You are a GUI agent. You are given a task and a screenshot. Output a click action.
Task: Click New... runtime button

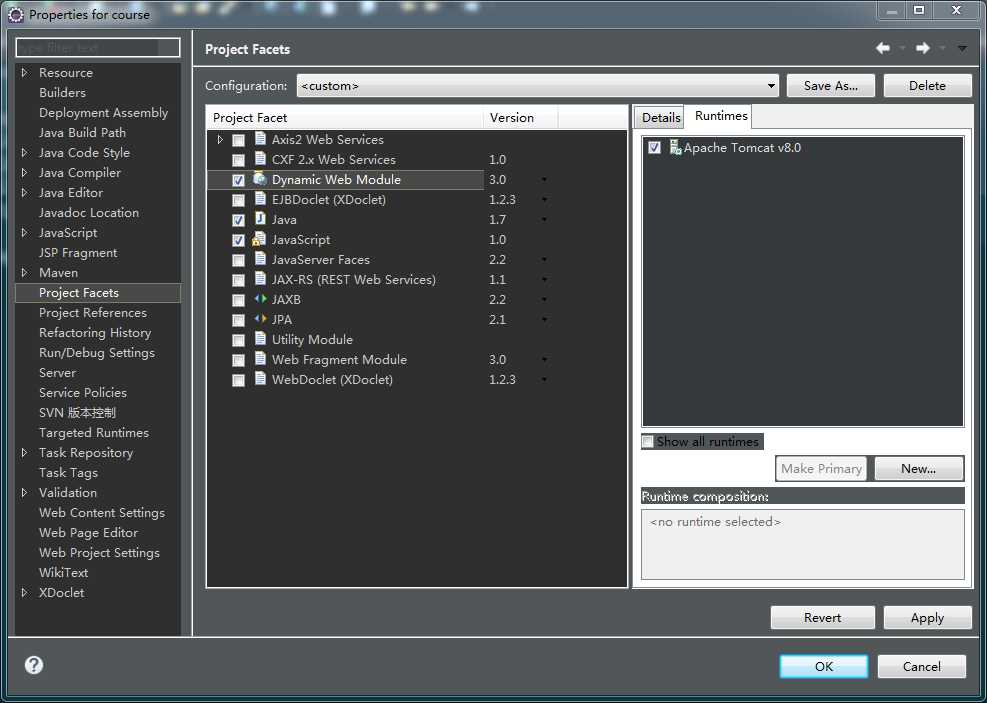[x=918, y=468]
